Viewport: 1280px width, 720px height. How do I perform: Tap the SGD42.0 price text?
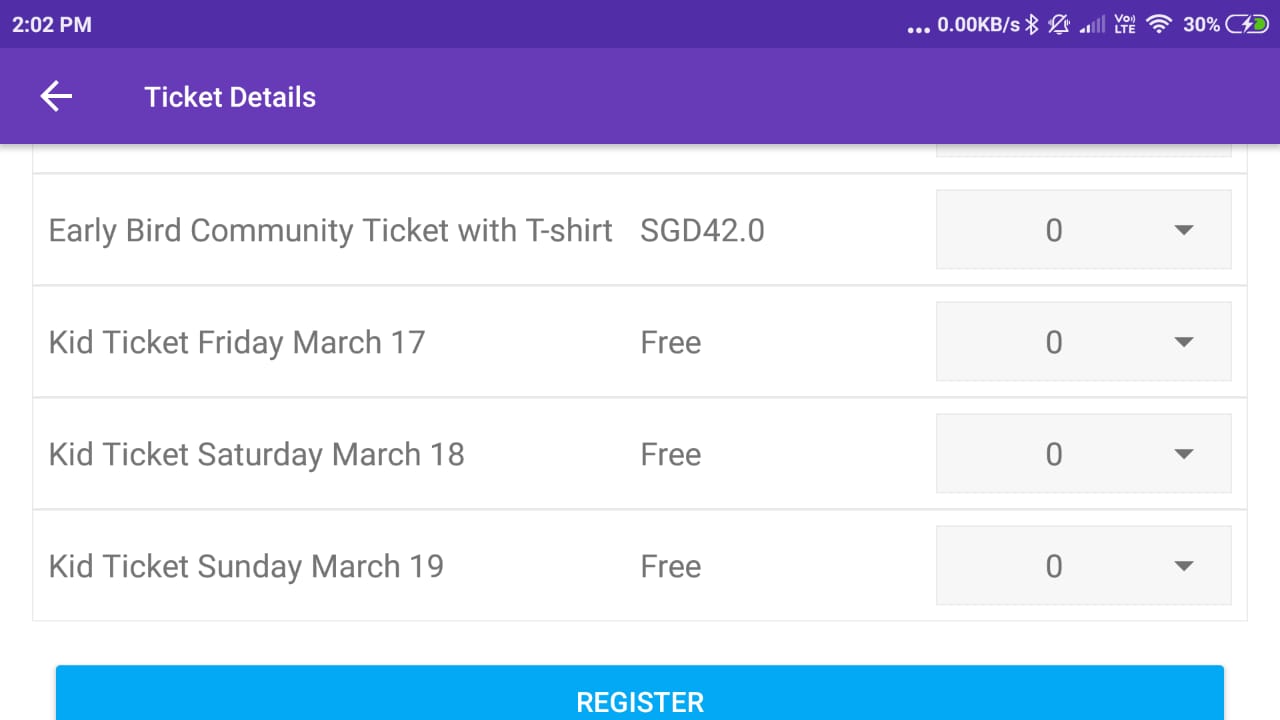(702, 230)
